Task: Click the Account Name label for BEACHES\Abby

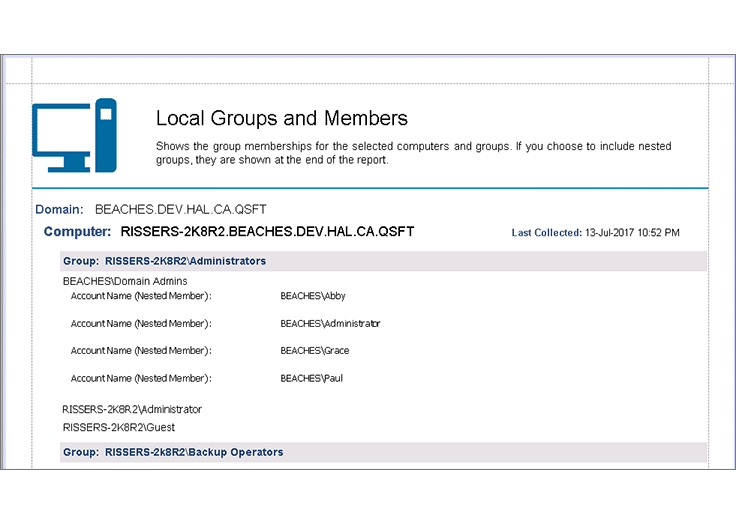Action: pyautogui.click(x=141, y=296)
